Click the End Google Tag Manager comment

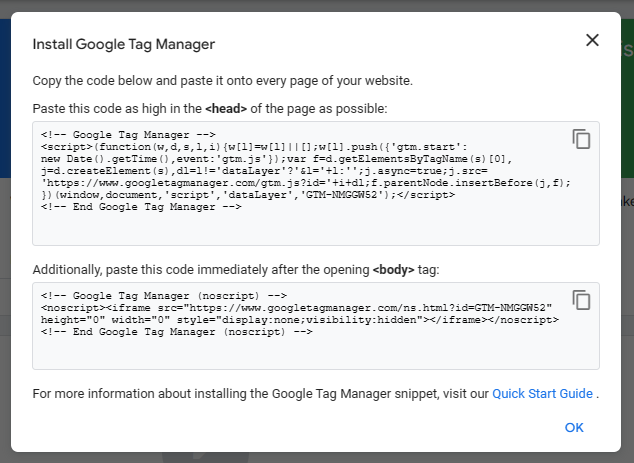click(141, 207)
